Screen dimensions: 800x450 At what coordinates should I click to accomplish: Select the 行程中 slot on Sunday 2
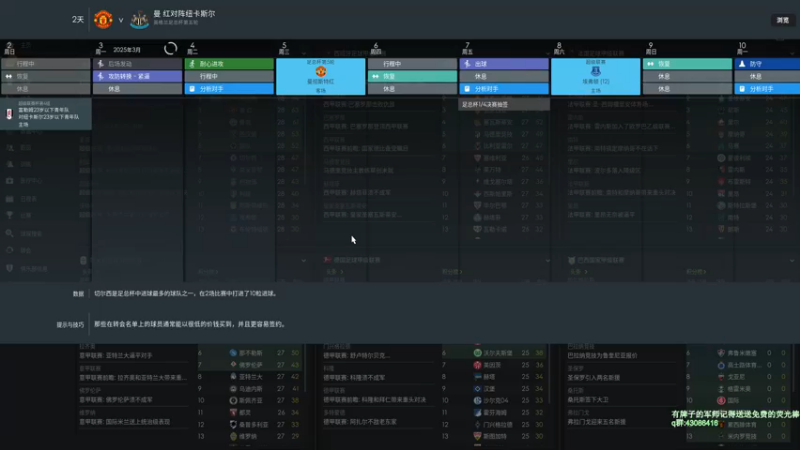coord(45,64)
